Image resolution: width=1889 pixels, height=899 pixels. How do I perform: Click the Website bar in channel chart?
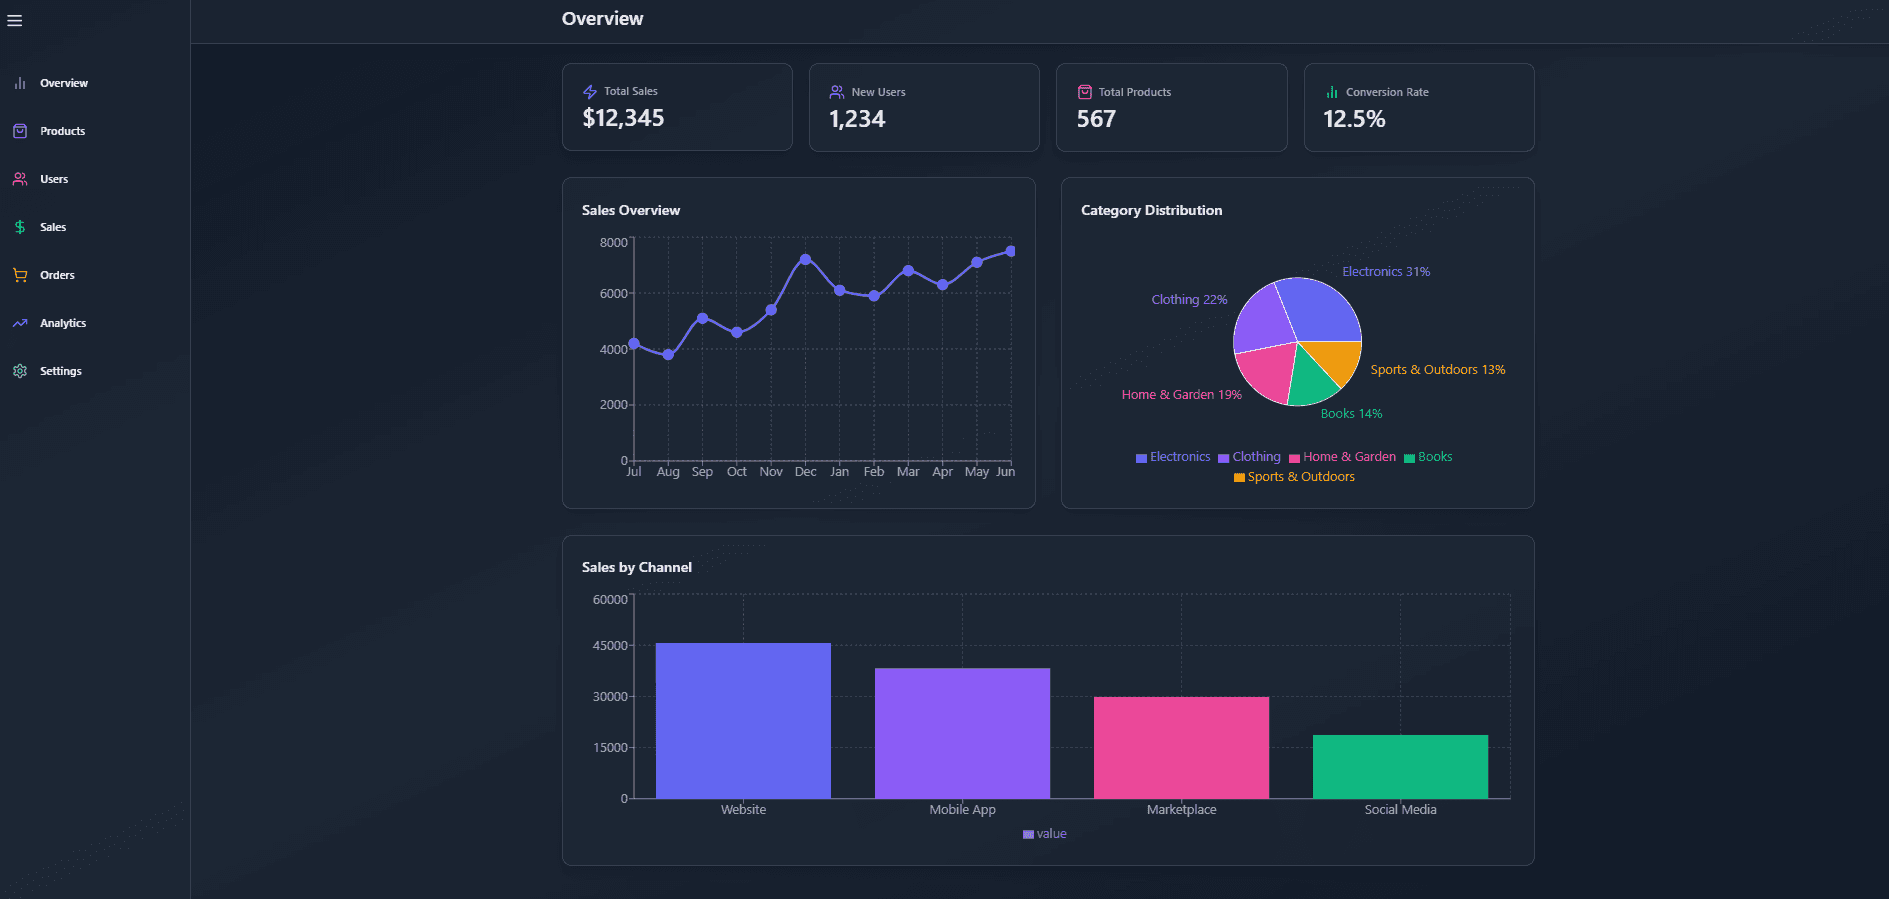pyautogui.click(x=743, y=720)
